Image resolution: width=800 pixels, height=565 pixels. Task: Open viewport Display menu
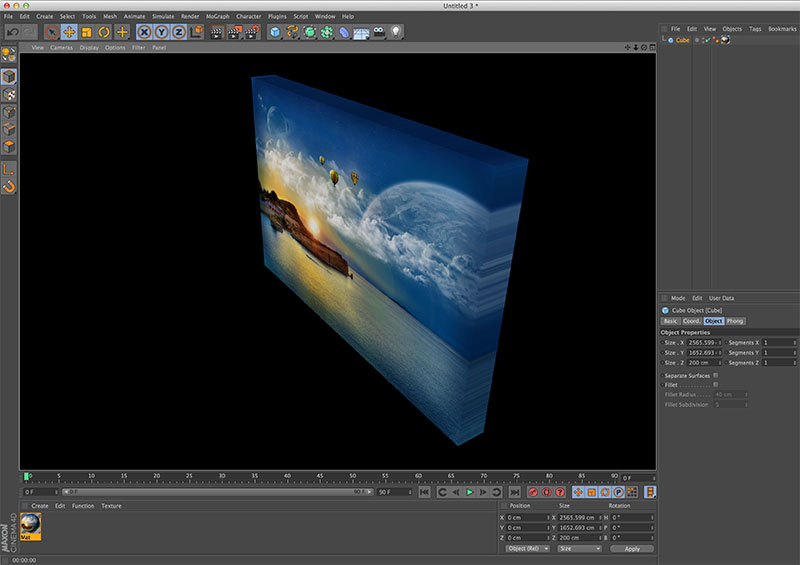[89, 47]
